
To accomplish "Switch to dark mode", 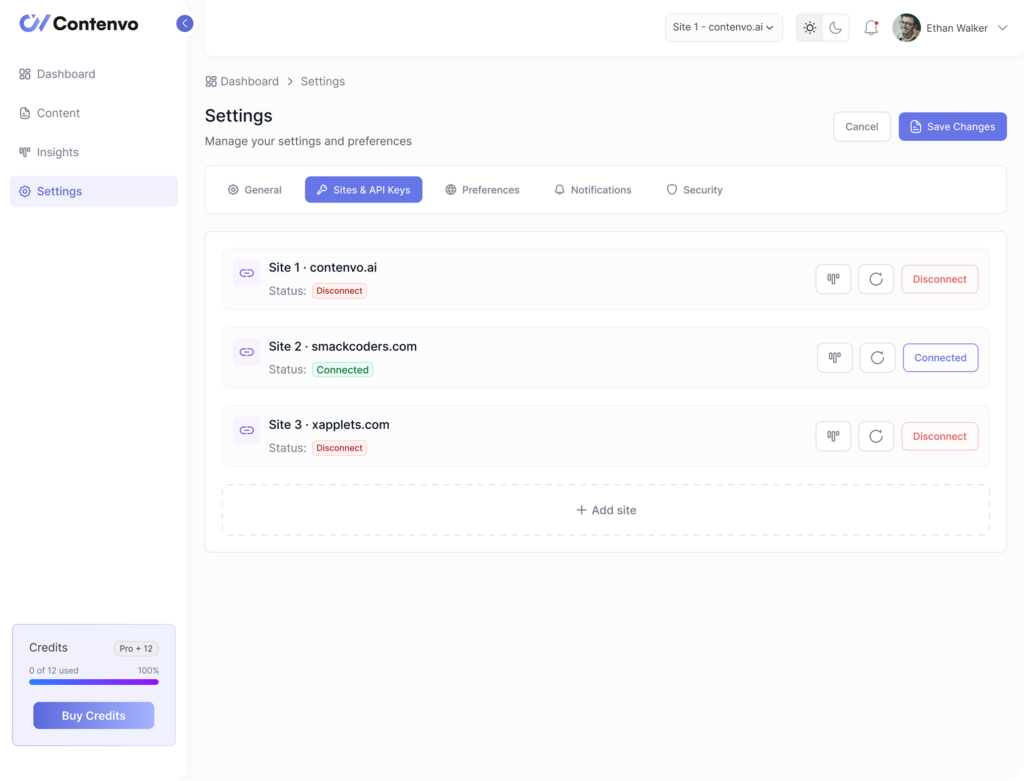I will coord(834,28).
